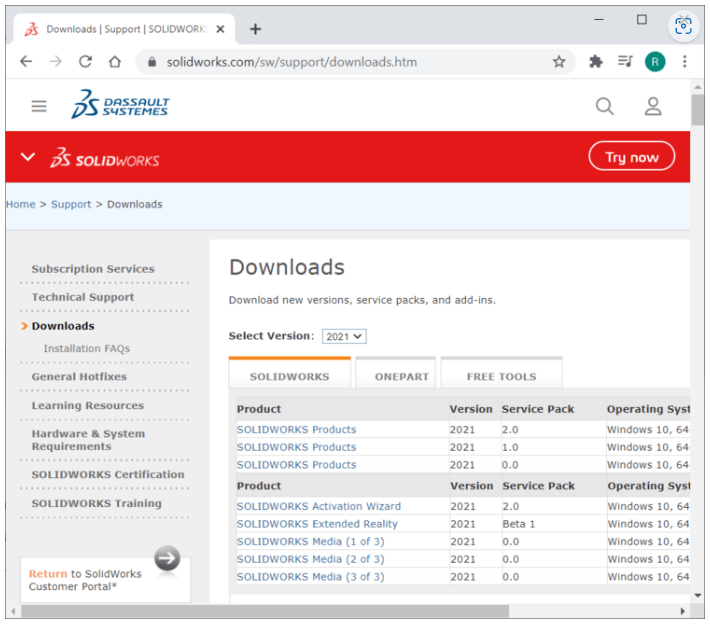Viewport: 710px width, 625px height.
Task: Open user account profile icon
Action: (653, 106)
